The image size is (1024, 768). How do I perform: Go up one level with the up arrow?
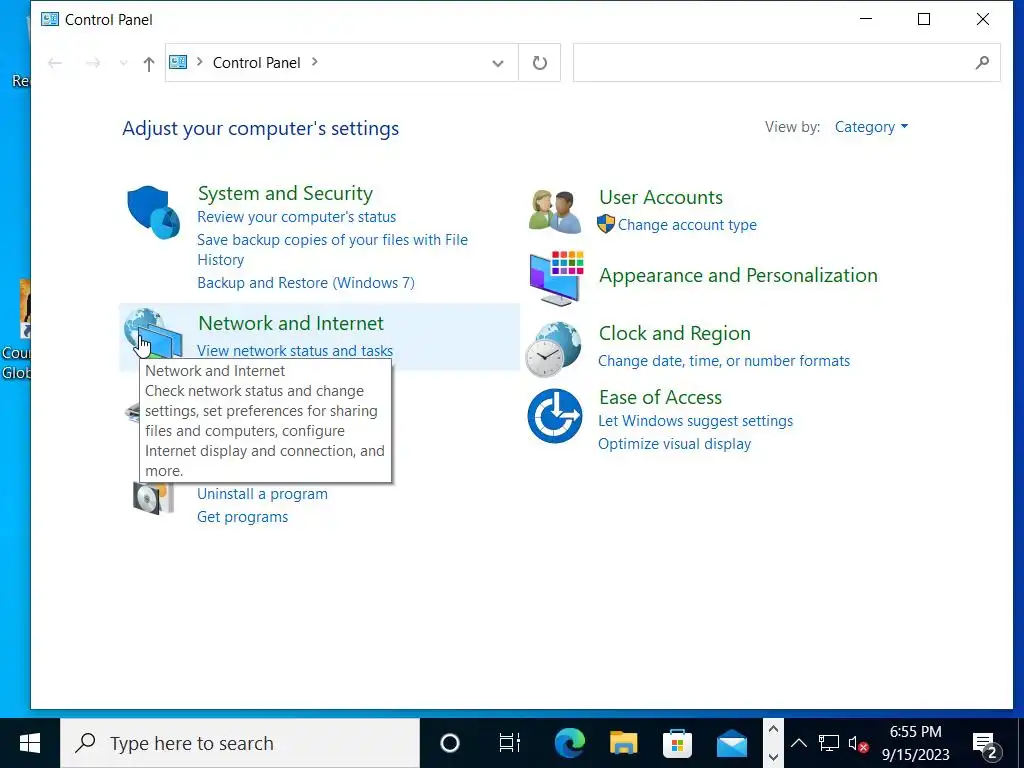(149, 63)
